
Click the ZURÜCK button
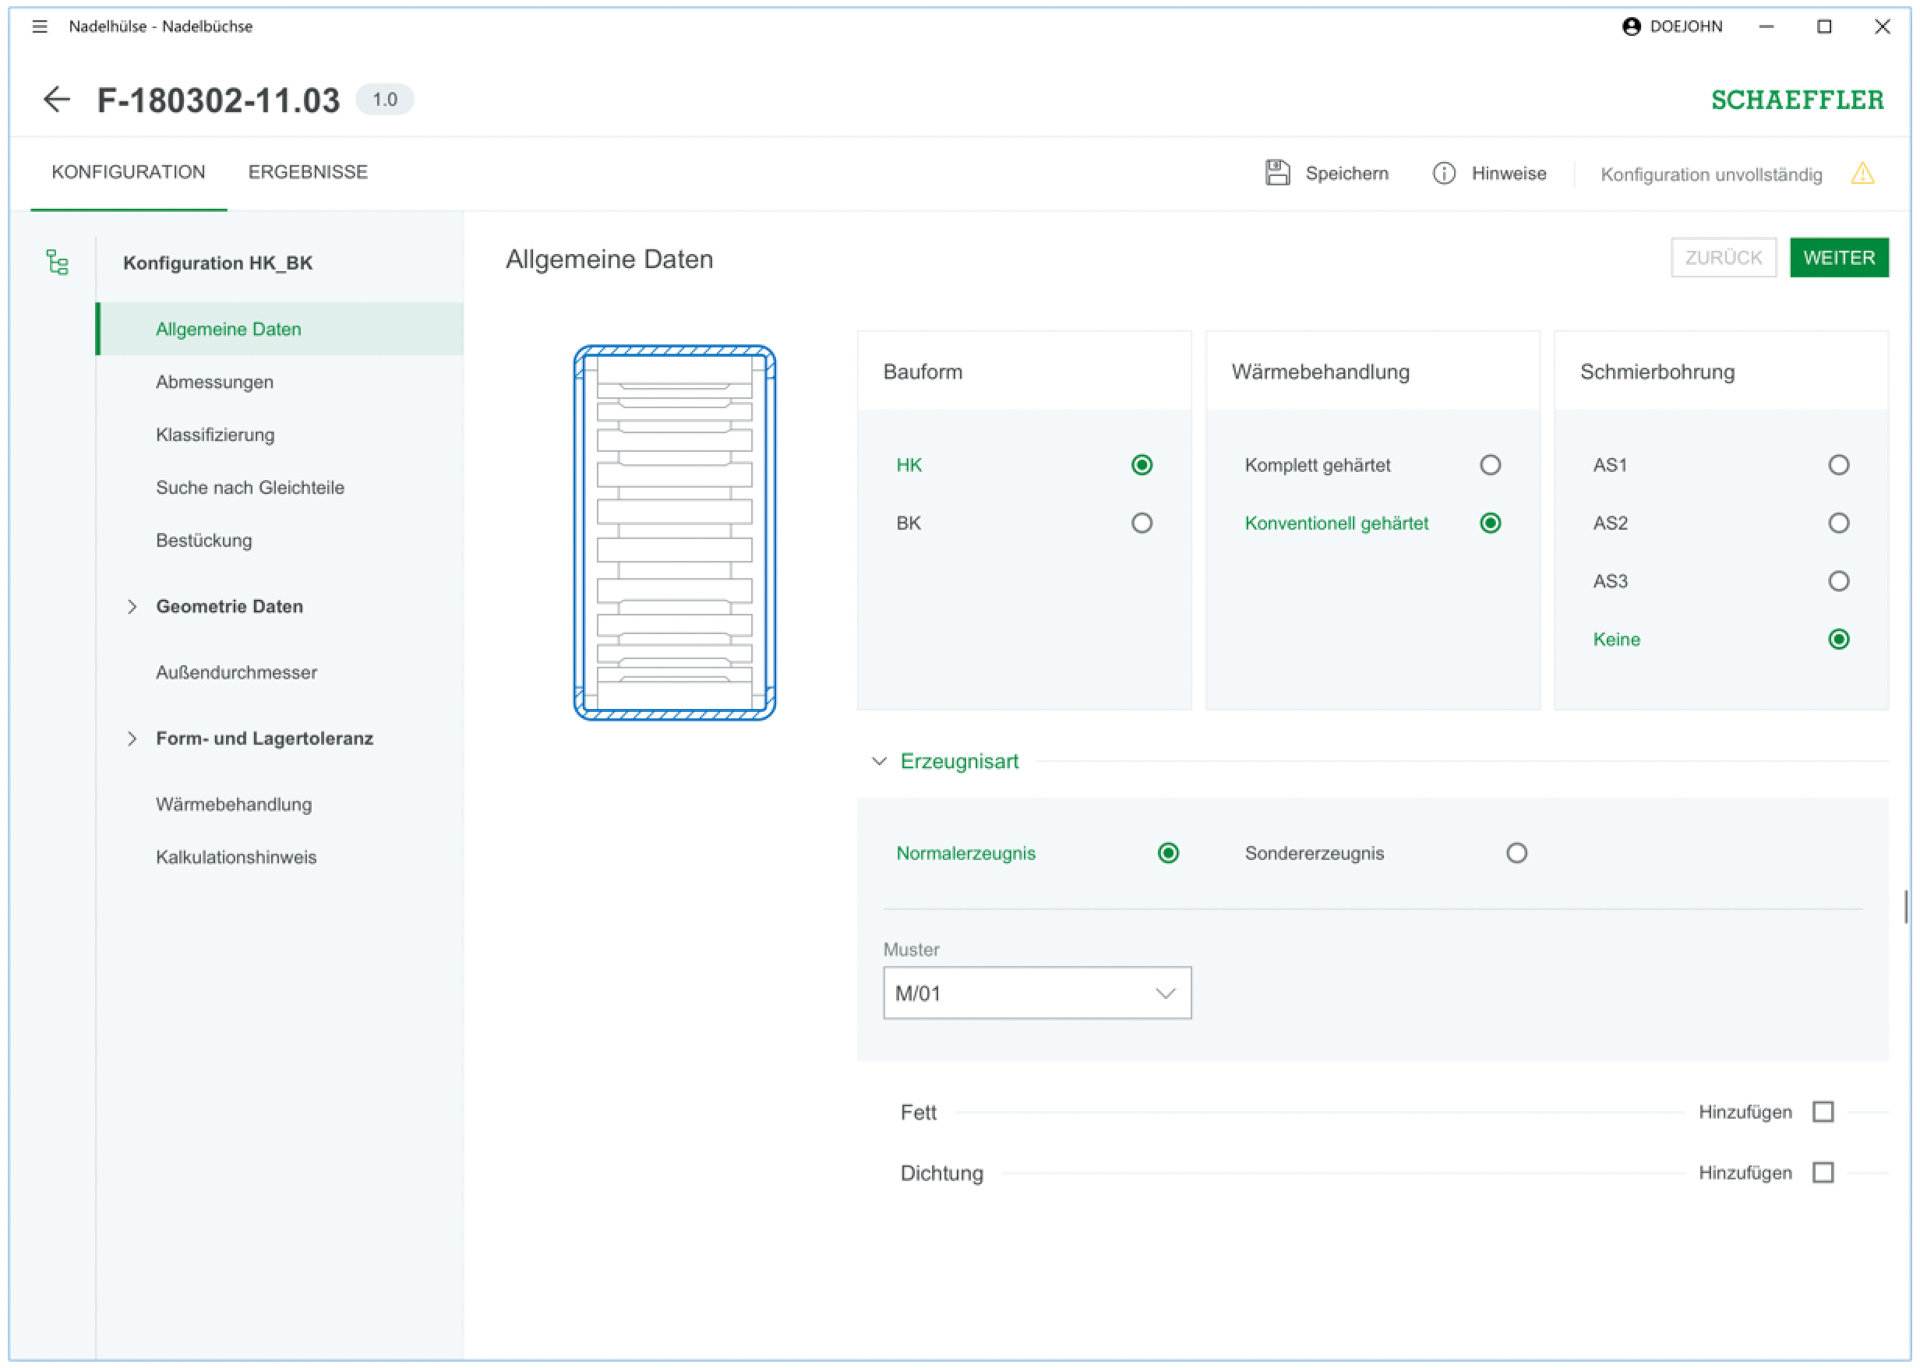pyautogui.click(x=1722, y=258)
